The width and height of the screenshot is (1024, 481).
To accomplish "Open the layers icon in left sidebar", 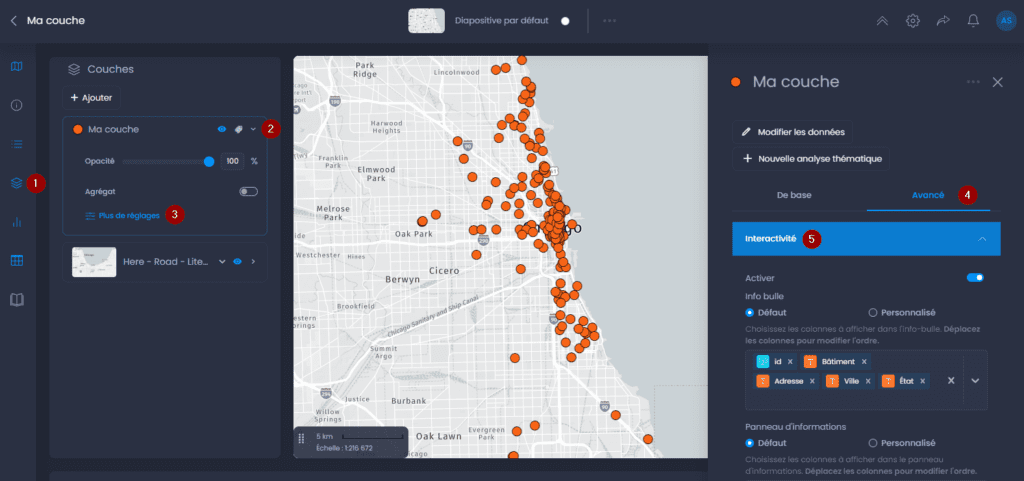I will tap(17, 183).
